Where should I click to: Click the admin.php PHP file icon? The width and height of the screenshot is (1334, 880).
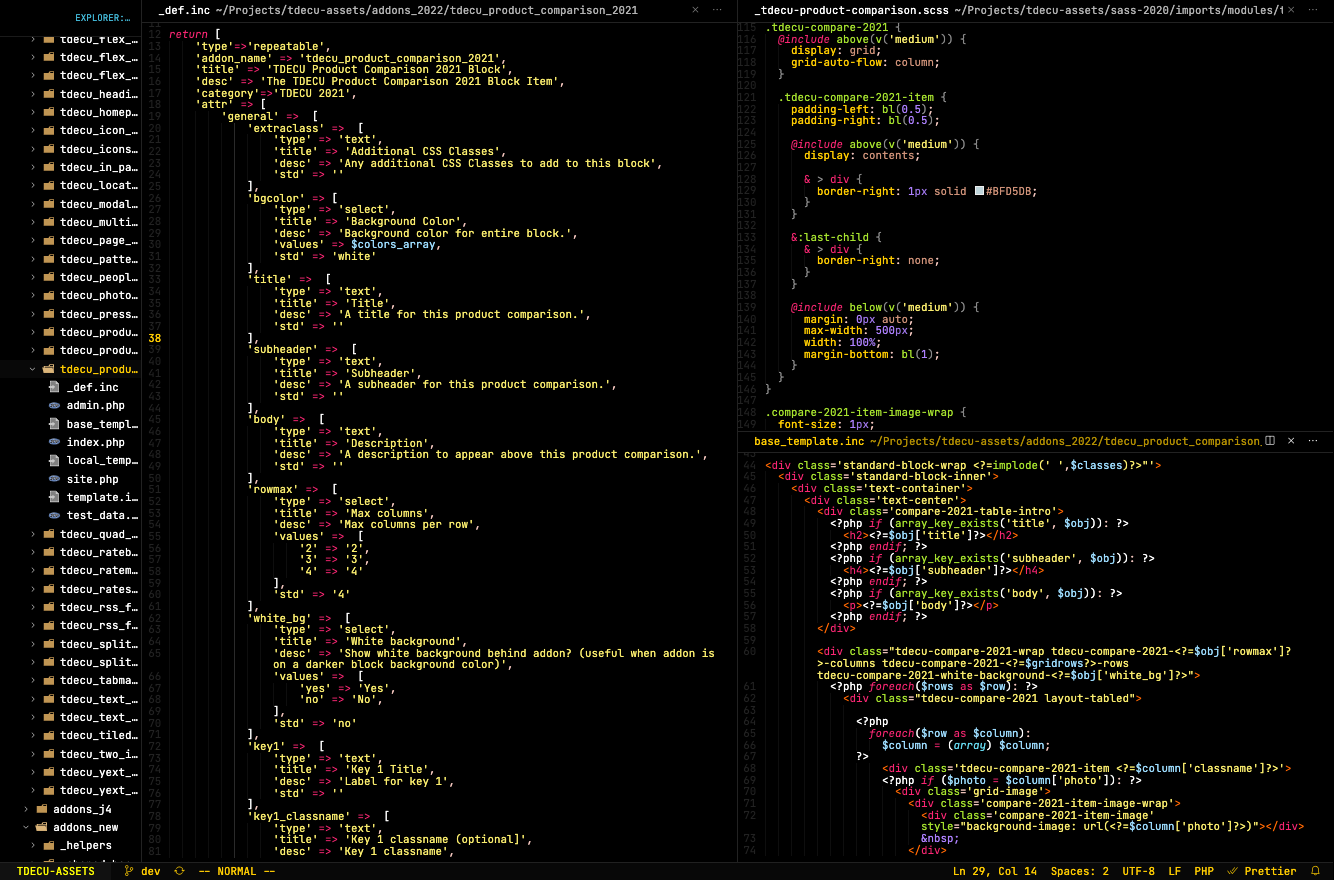(x=55, y=405)
